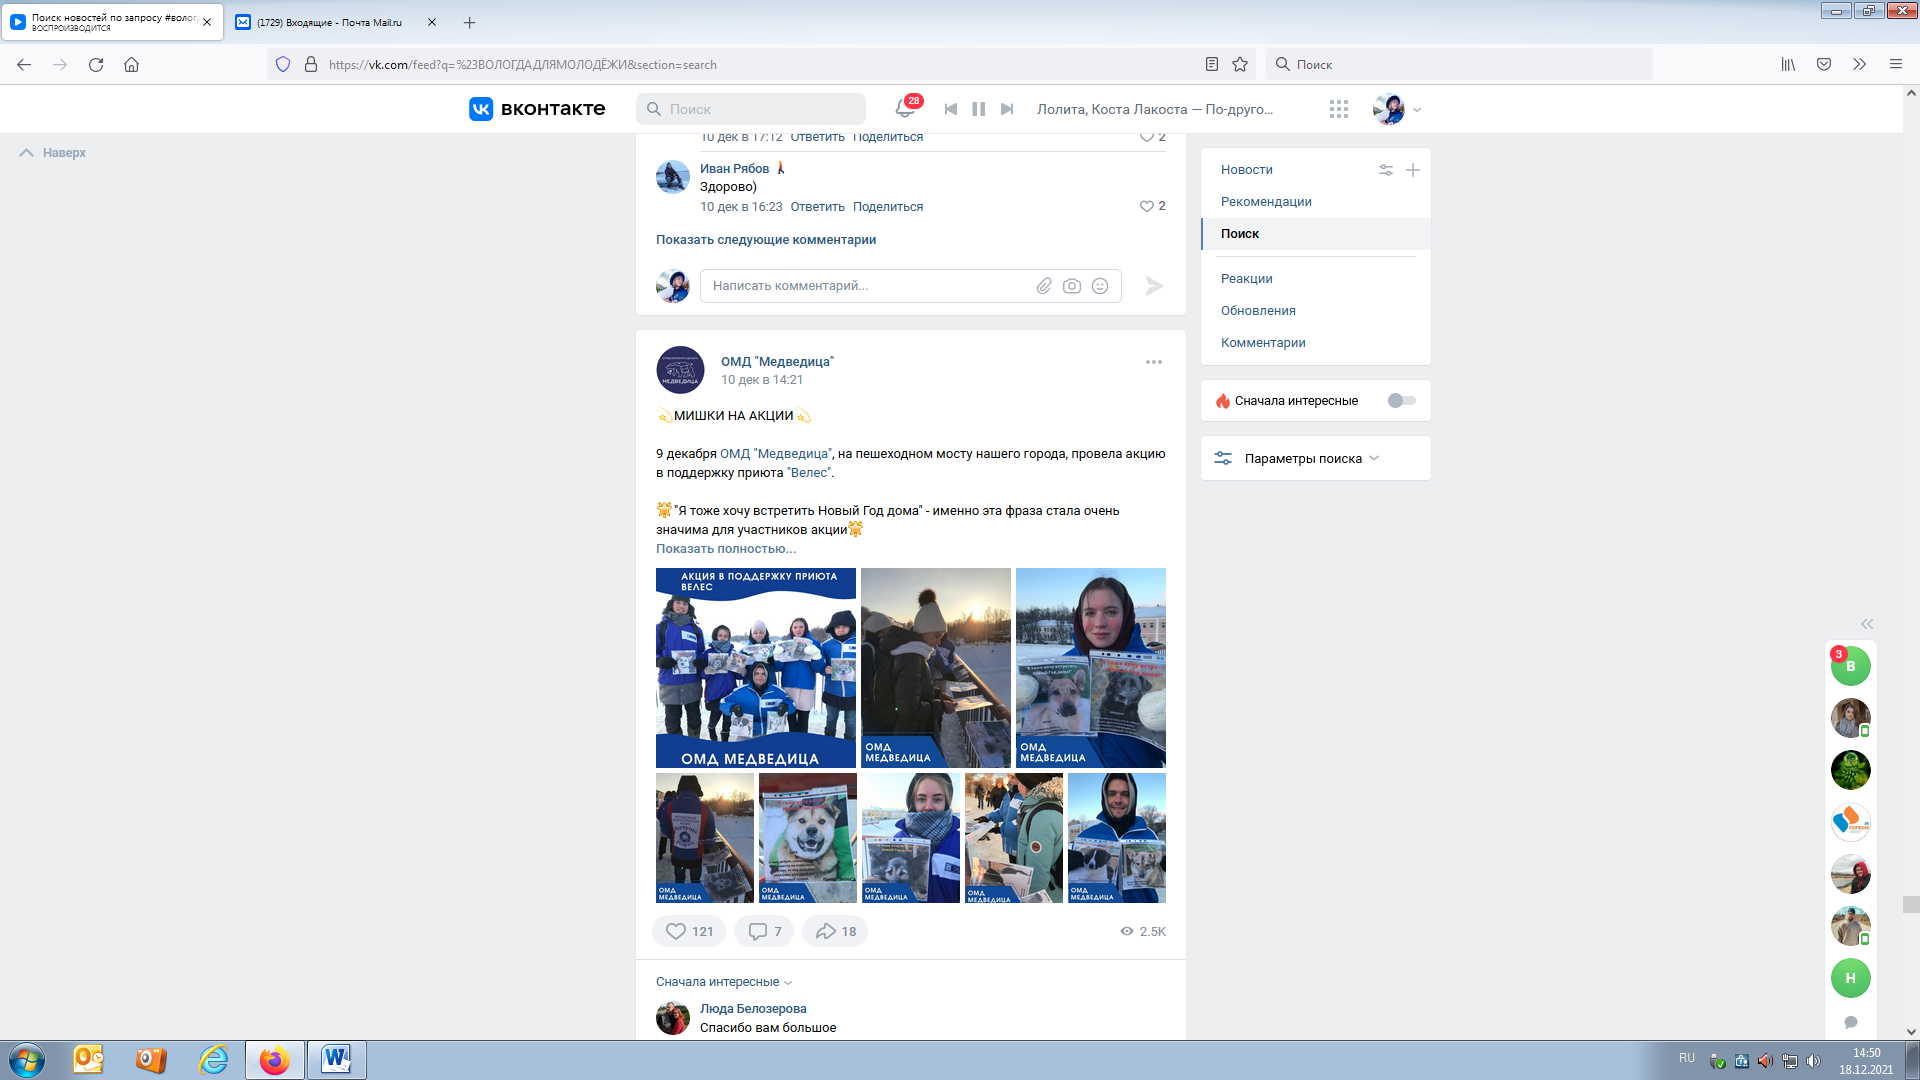
Task: Open Internet Explorer from the taskbar
Action: tap(213, 1060)
